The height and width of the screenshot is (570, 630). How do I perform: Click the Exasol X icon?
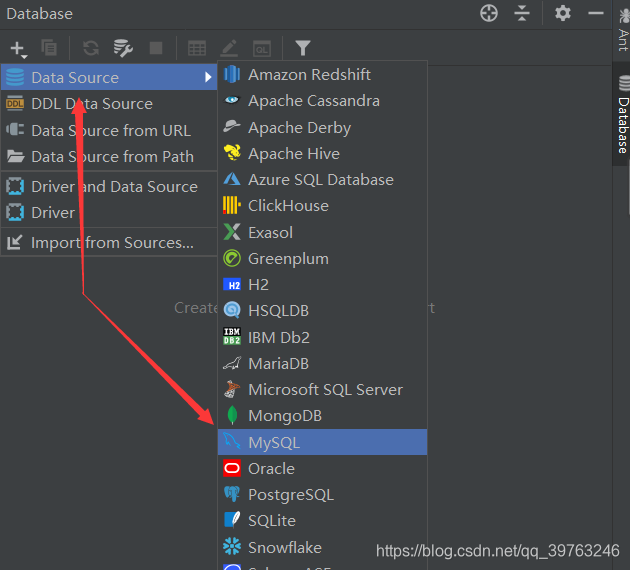coord(232,232)
